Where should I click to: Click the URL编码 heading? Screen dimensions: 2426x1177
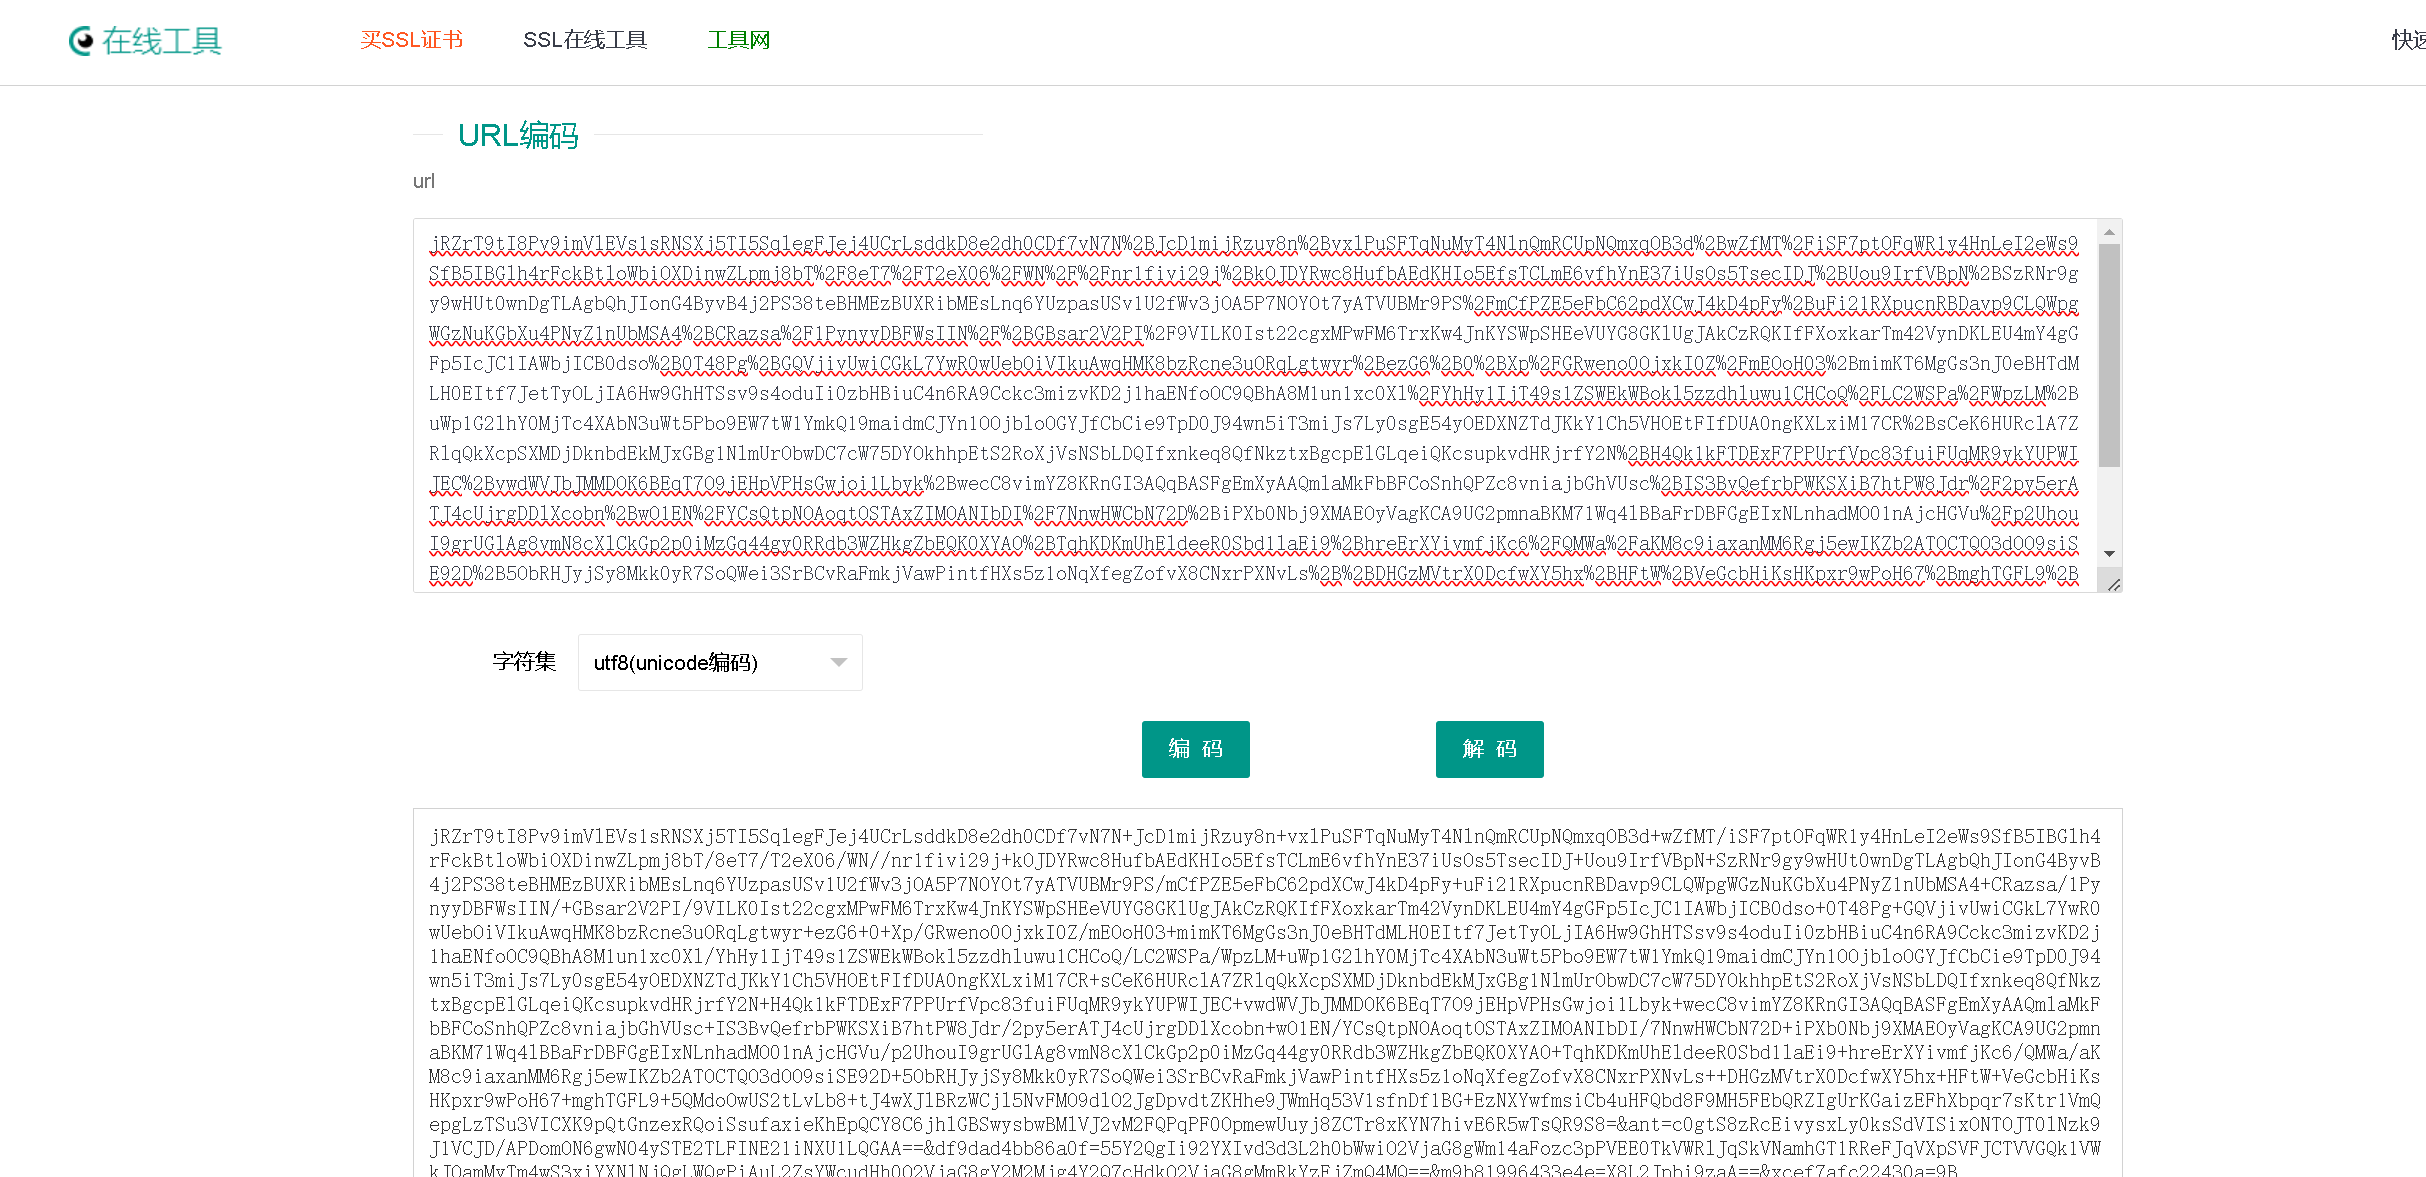click(518, 135)
